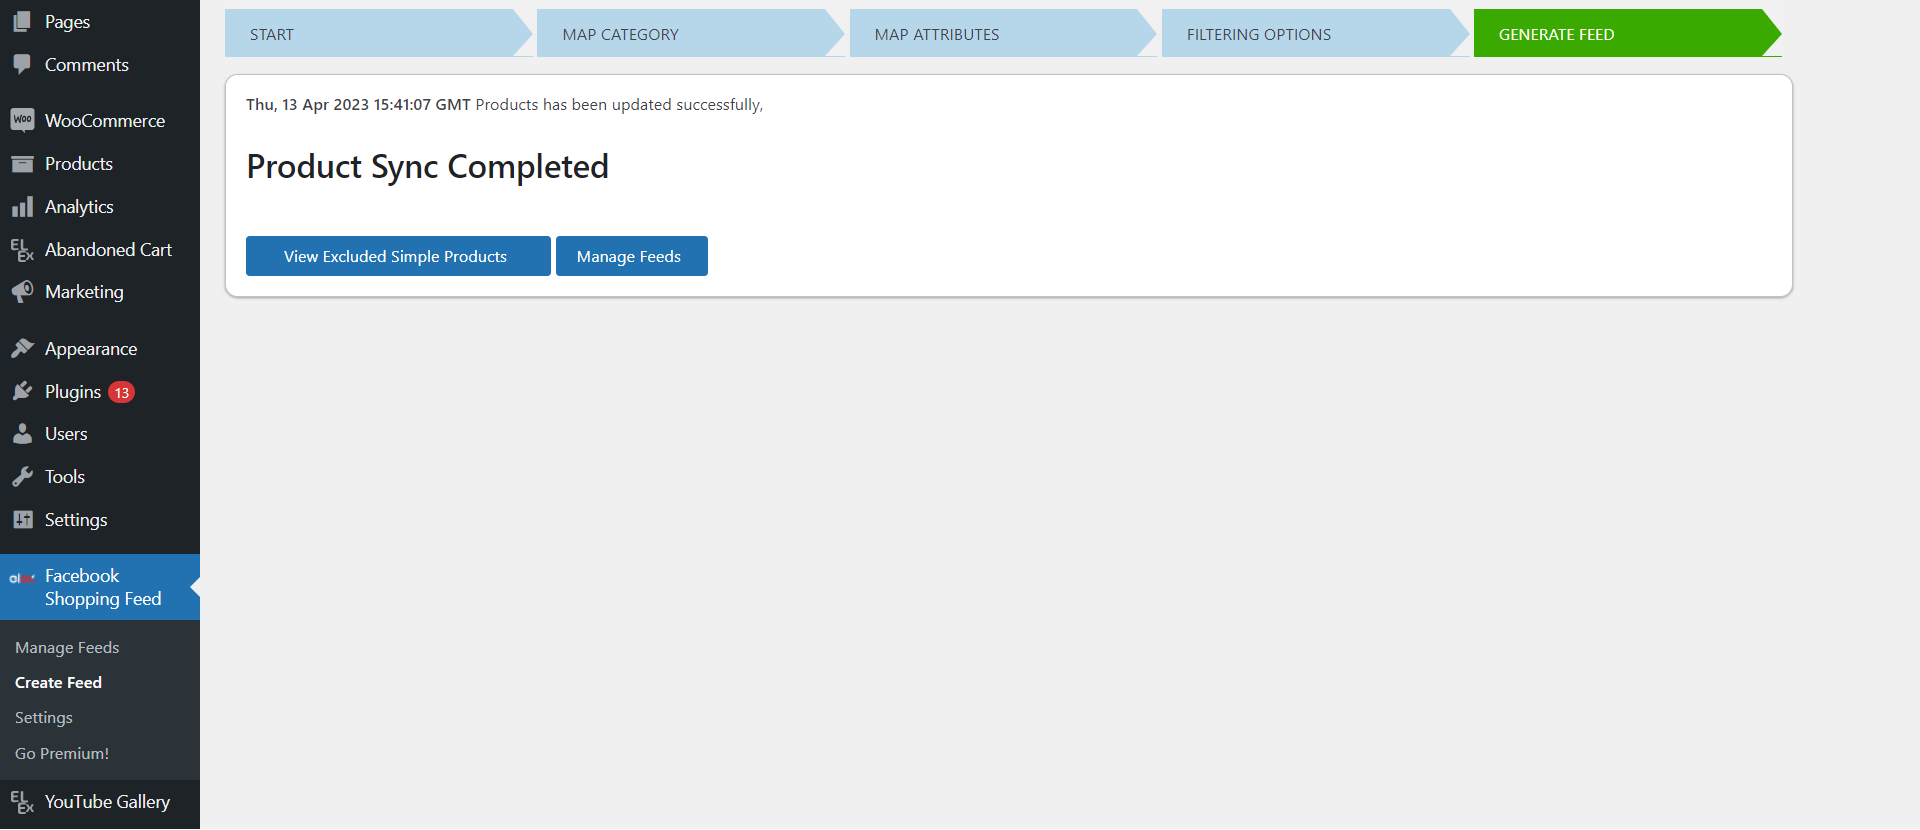The image size is (1920, 830).
Task: Click the Go Premium! link
Action: [62, 753]
